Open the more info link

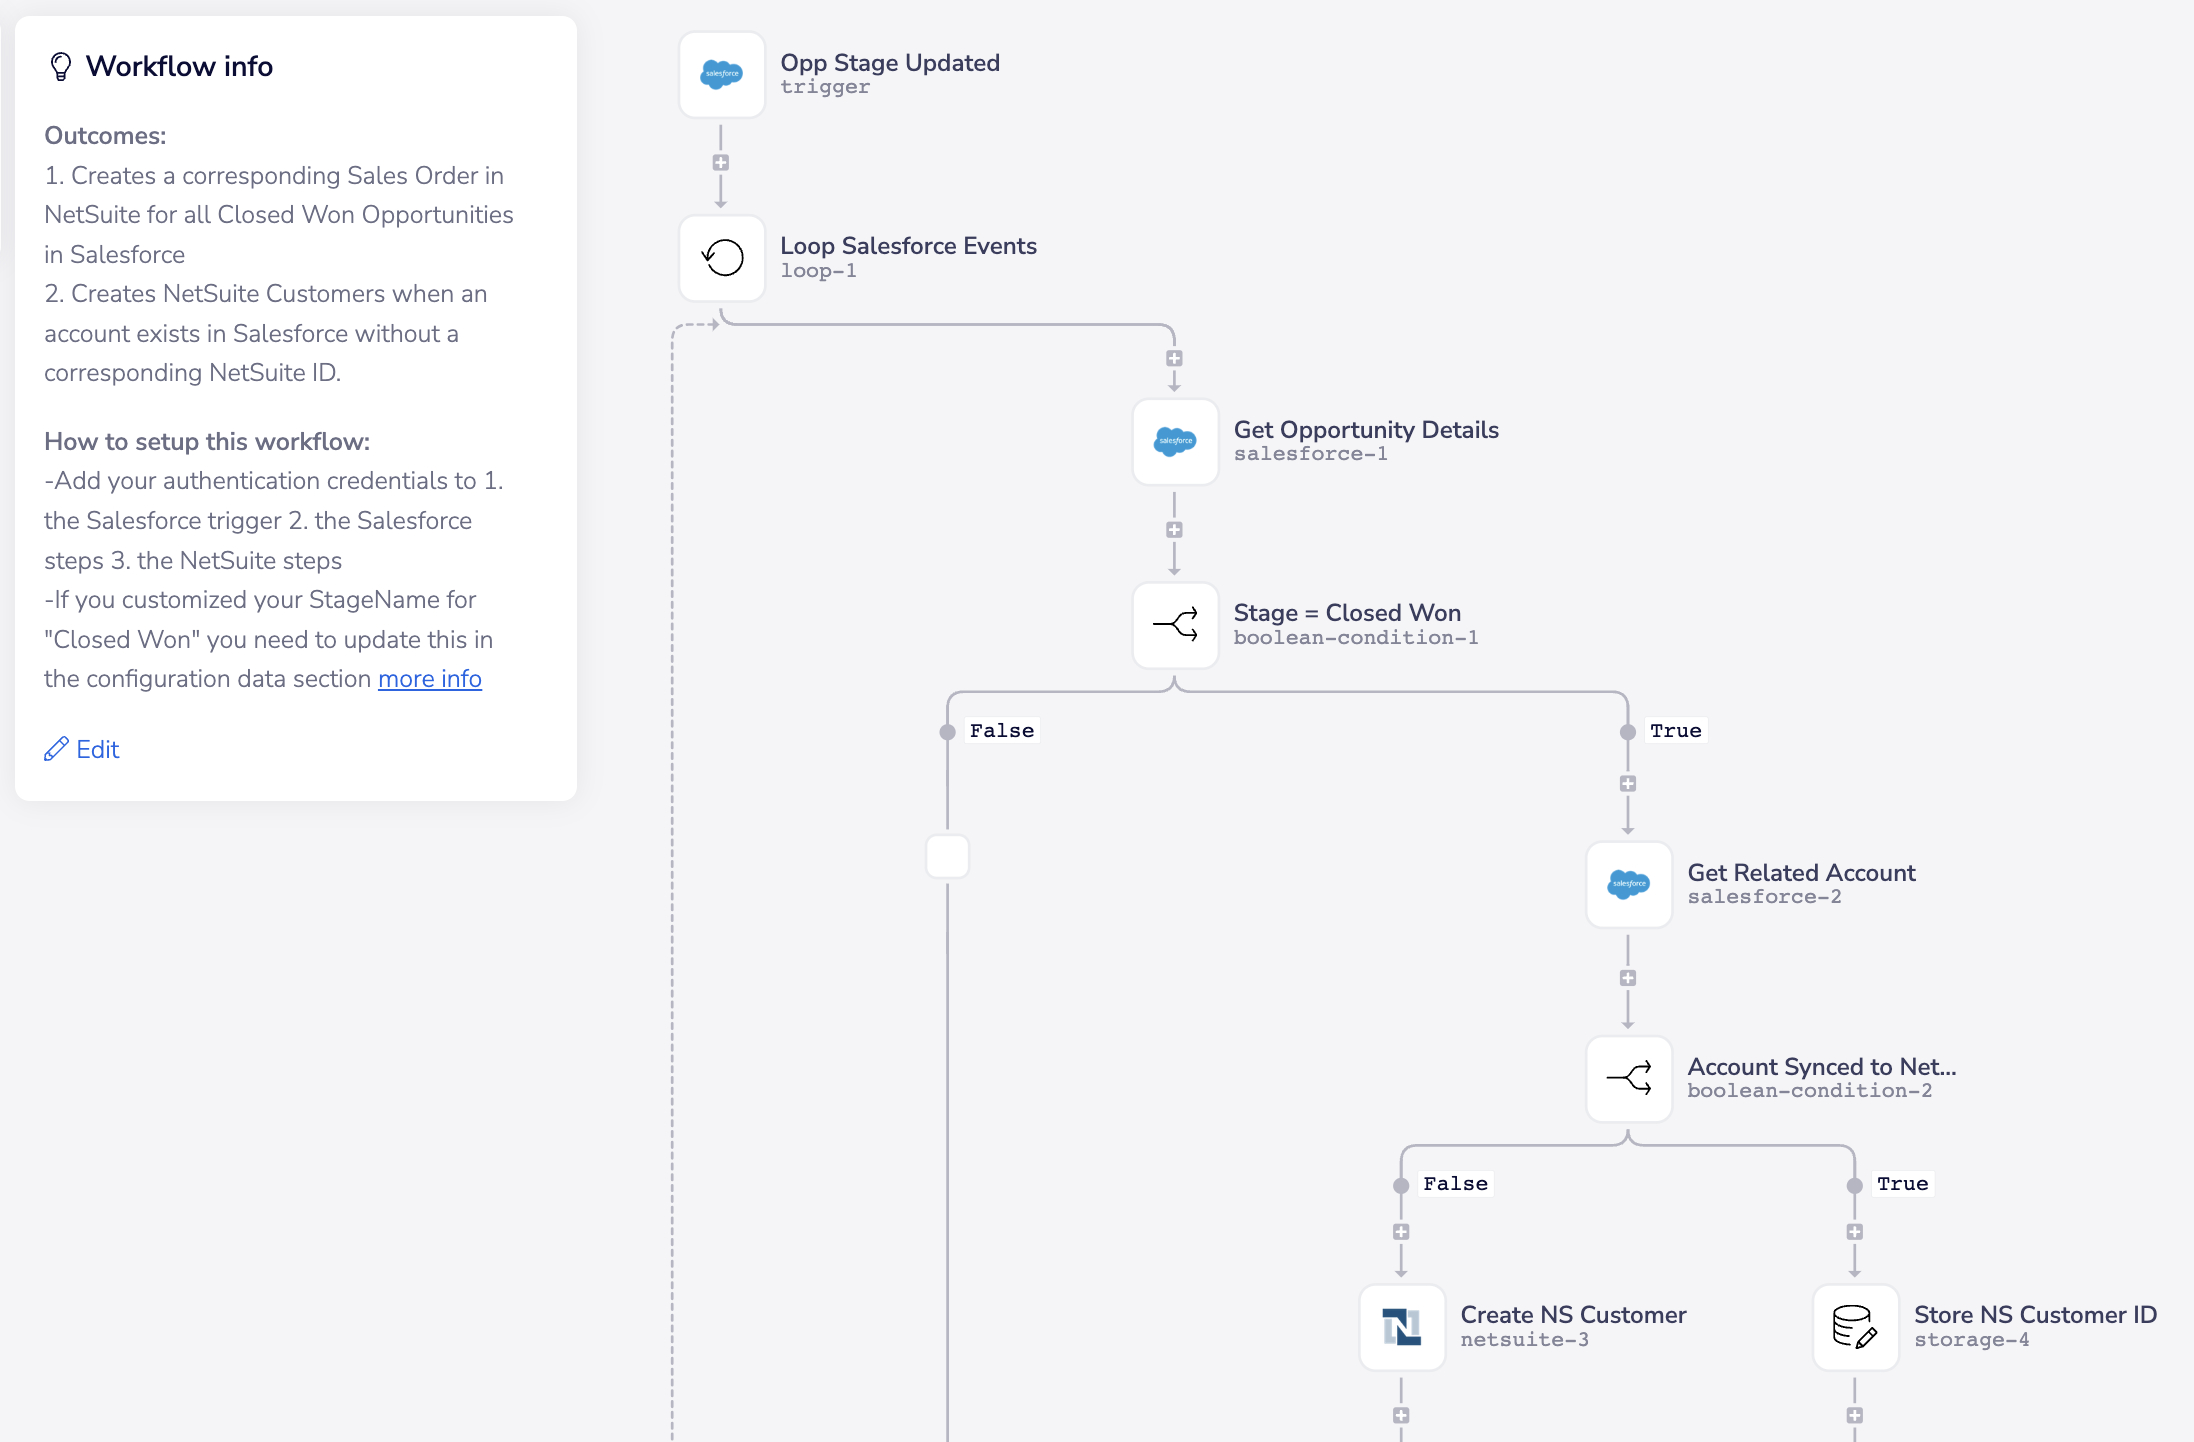click(429, 679)
